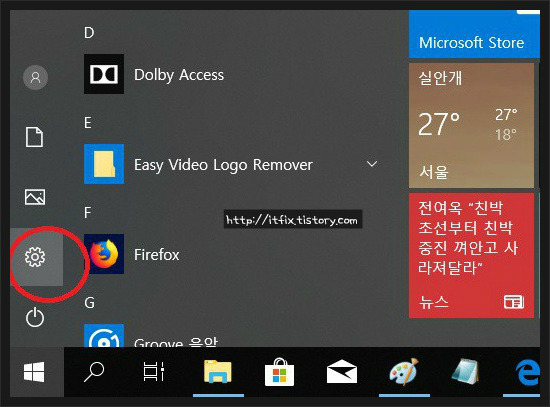The image size is (550, 407).
Task: Jump to letter D section header
Action: pos(89,33)
